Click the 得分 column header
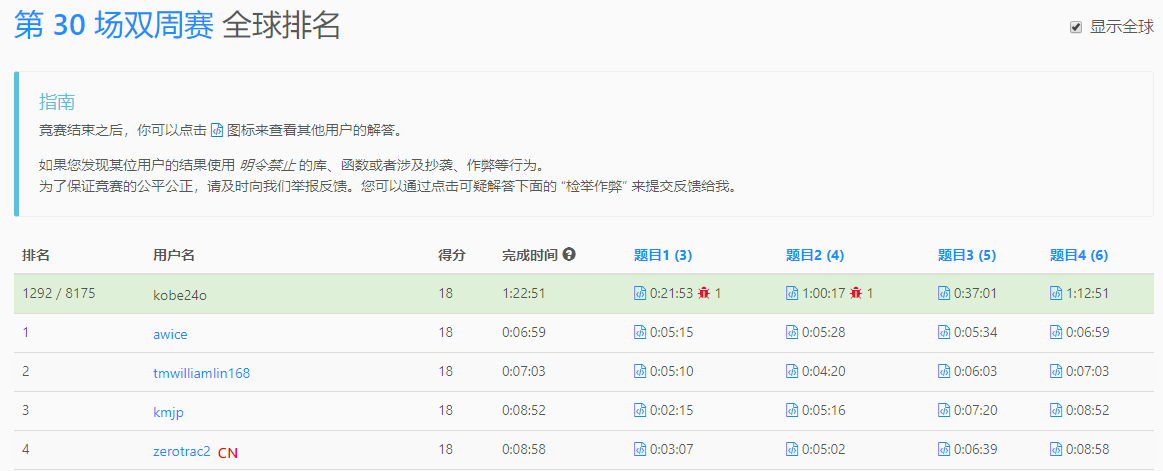The image size is (1163, 471). click(x=452, y=255)
